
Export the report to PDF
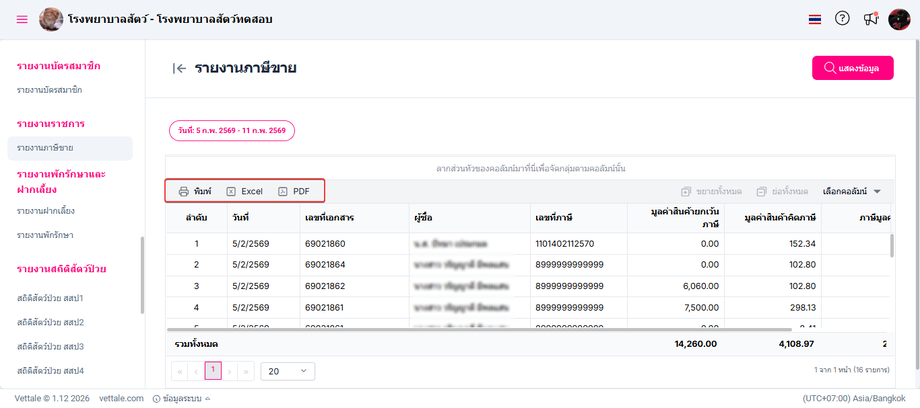point(294,191)
